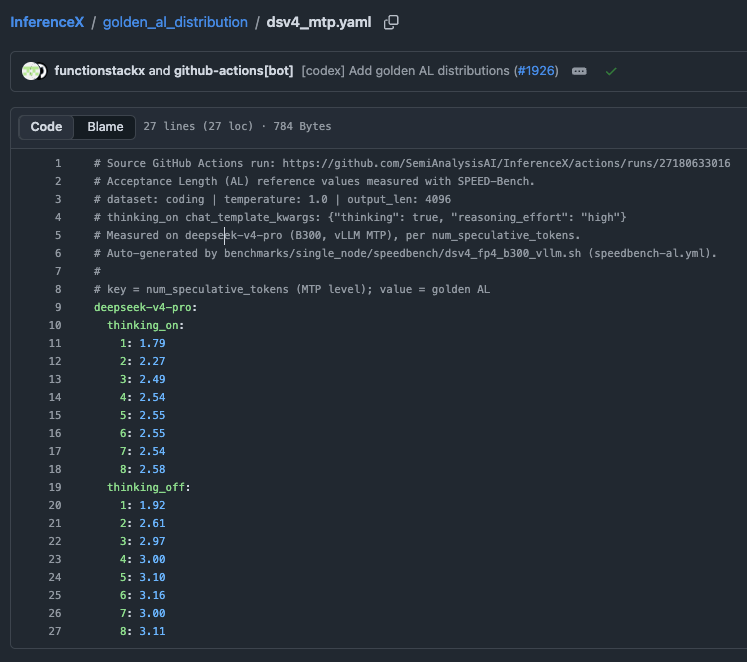This screenshot has width=747, height=662.
Task: Select line number 5
Action: click(58, 235)
